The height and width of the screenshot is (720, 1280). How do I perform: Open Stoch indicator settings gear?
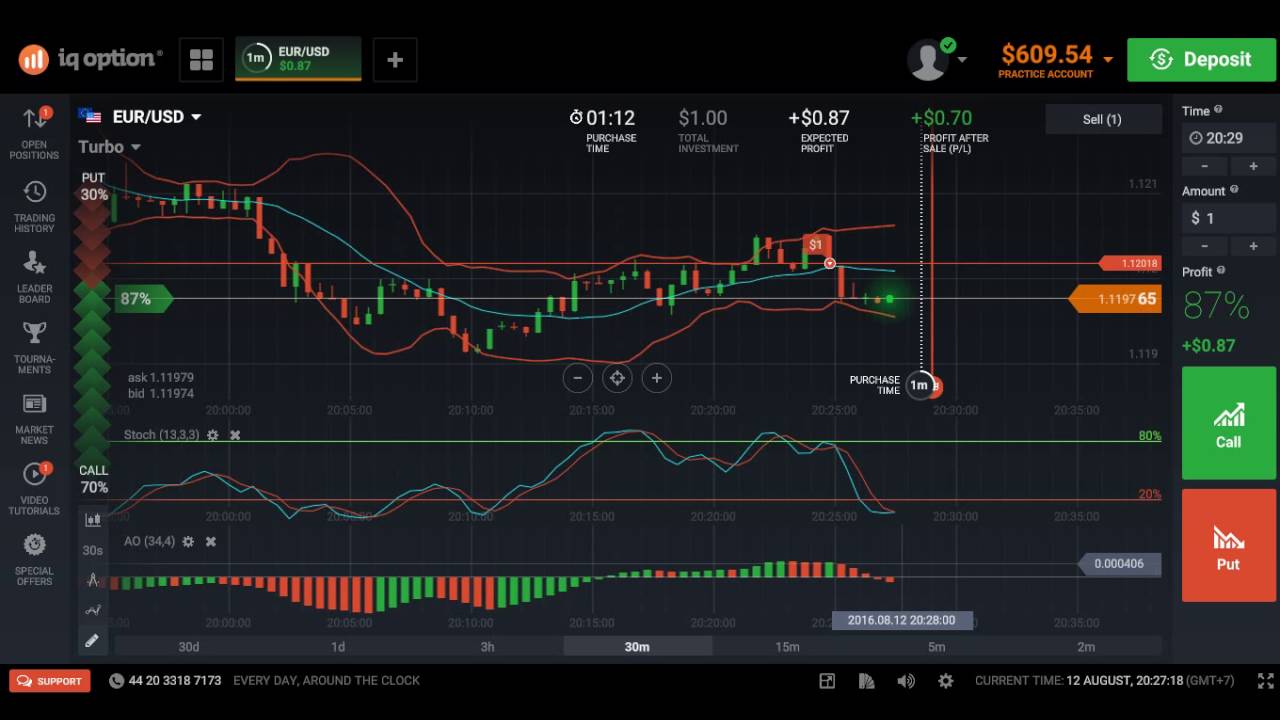[x=211, y=435]
